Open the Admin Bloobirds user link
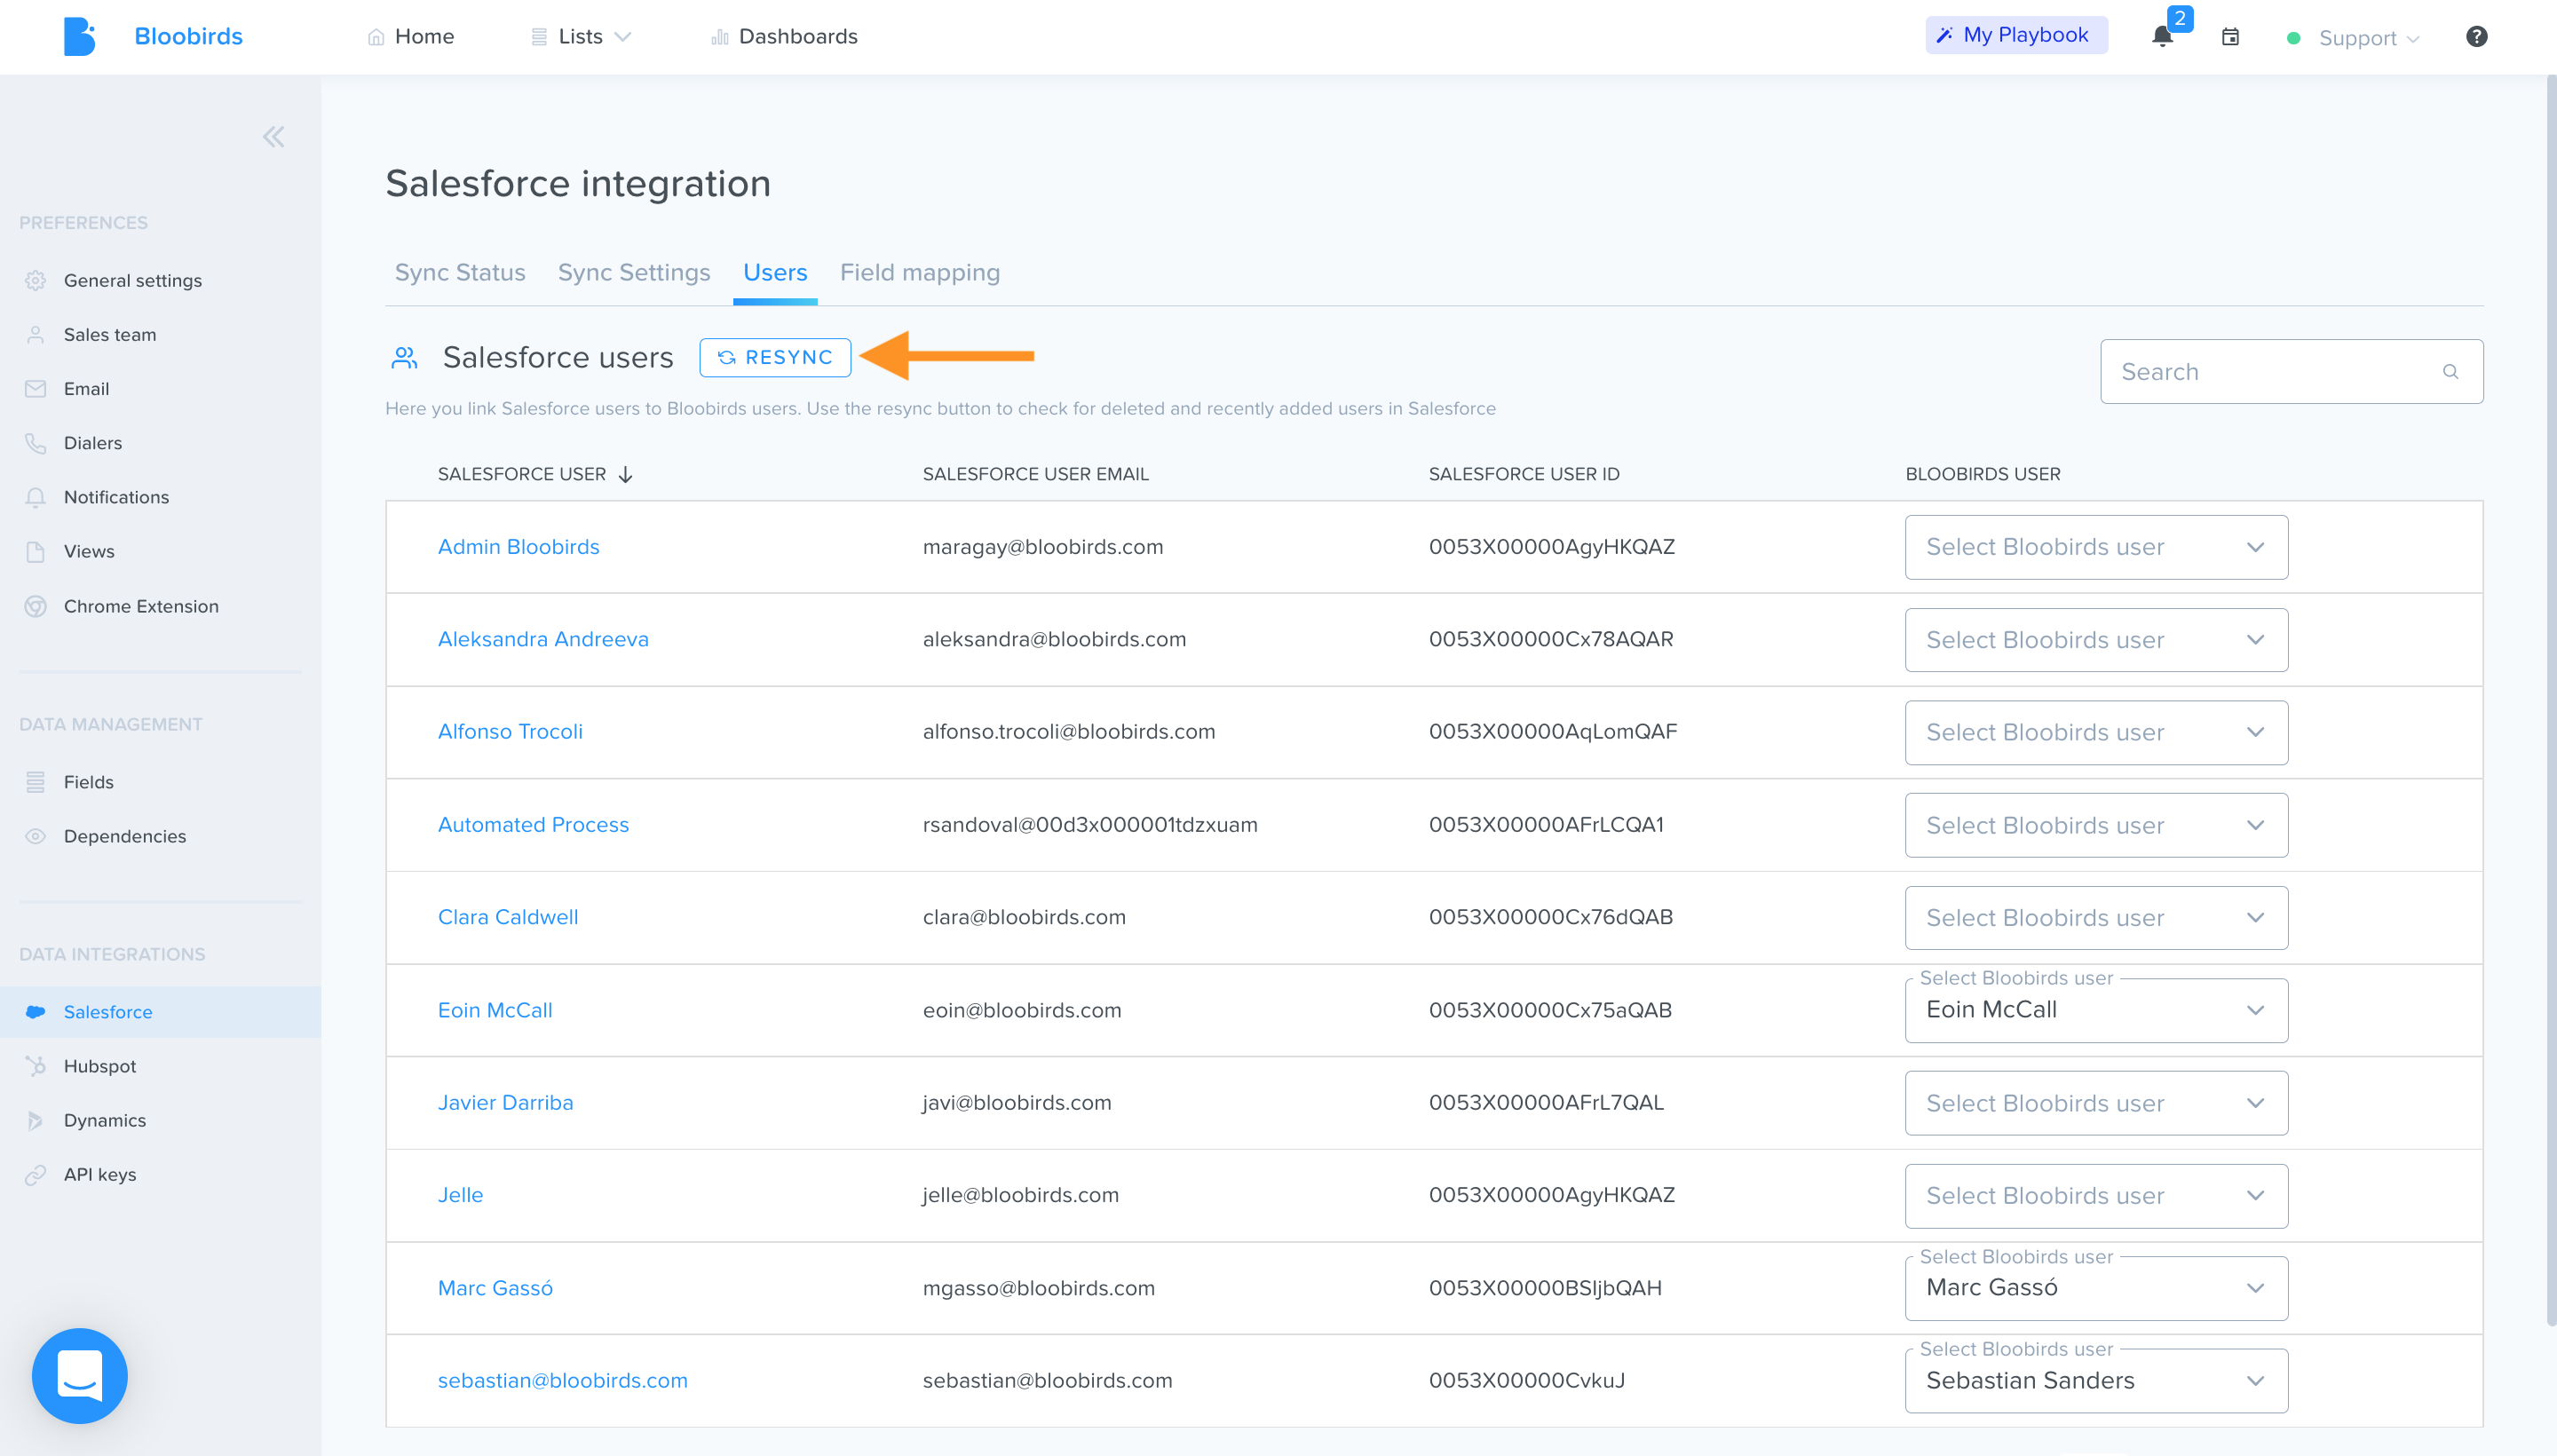 pyautogui.click(x=518, y=547)
